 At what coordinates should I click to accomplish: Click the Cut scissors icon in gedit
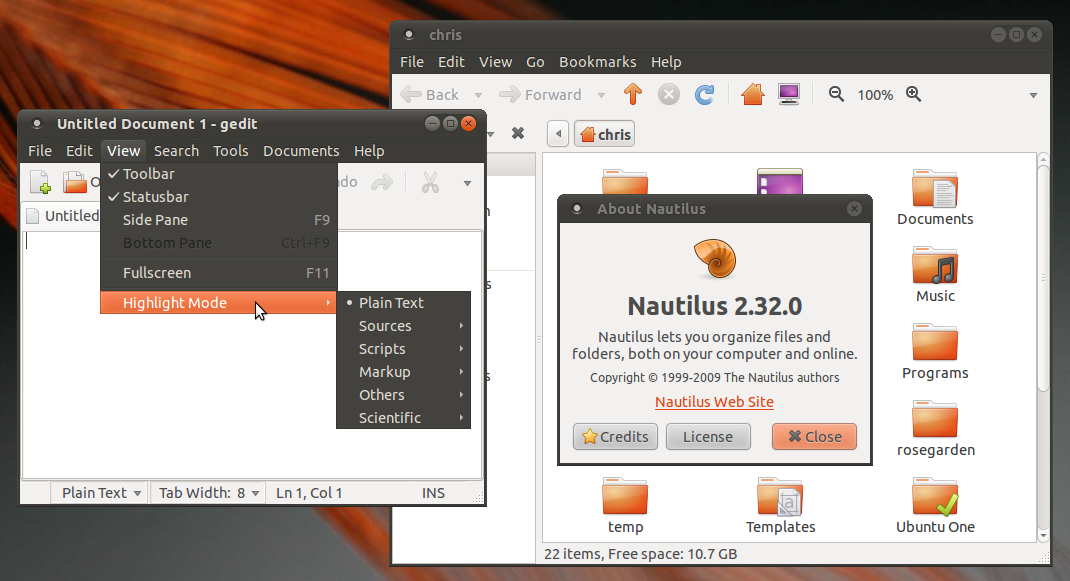click(x=430, y=182)
